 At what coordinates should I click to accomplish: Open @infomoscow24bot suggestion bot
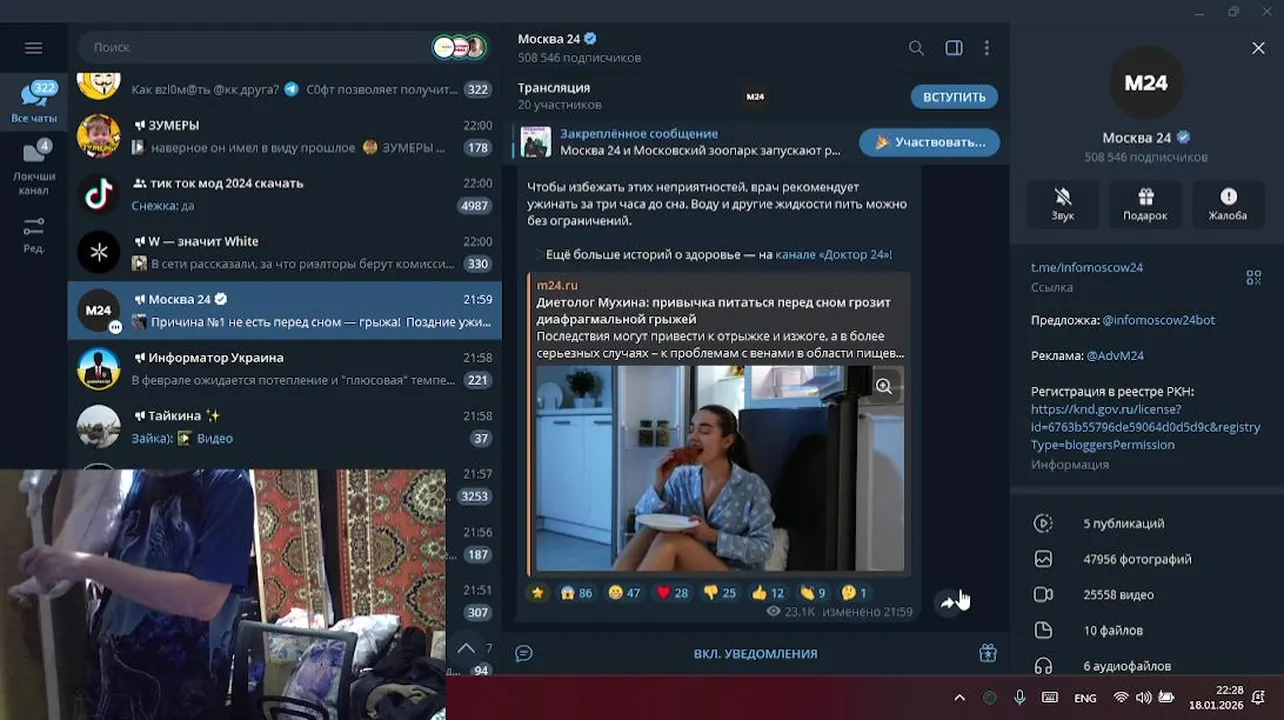point(1159,320)
